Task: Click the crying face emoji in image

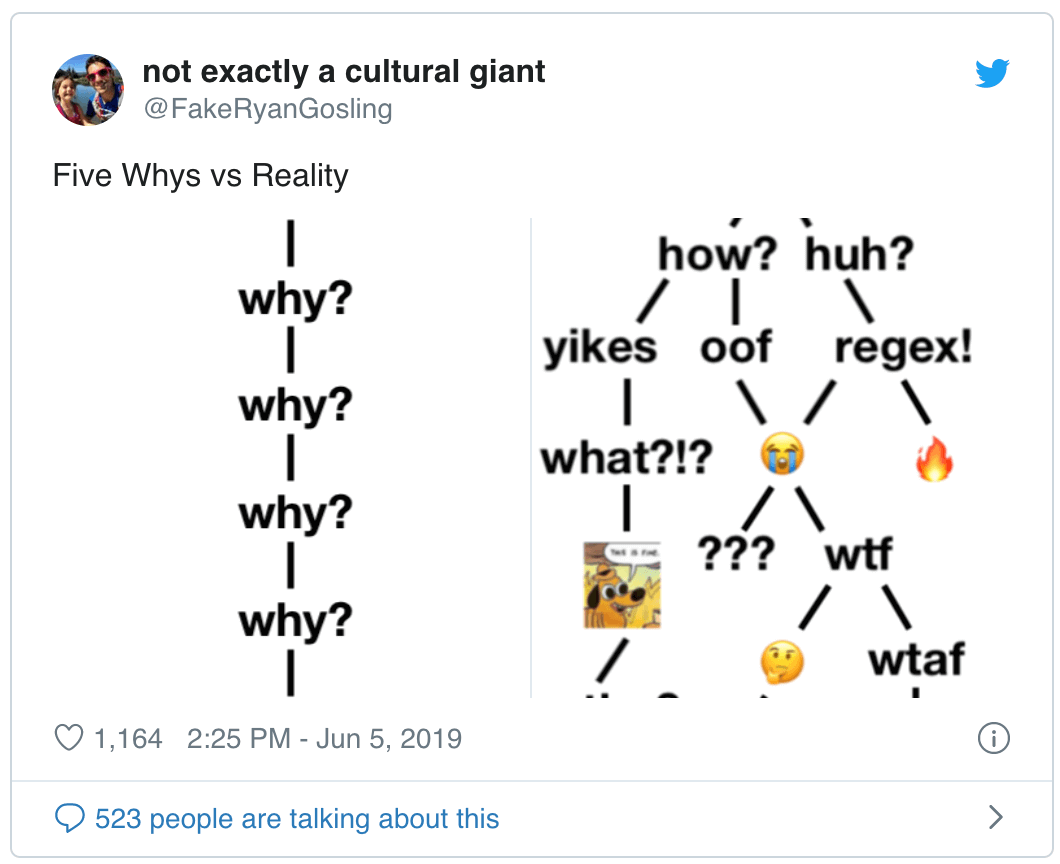Action: pyautogui.click(x=781, y=454)
